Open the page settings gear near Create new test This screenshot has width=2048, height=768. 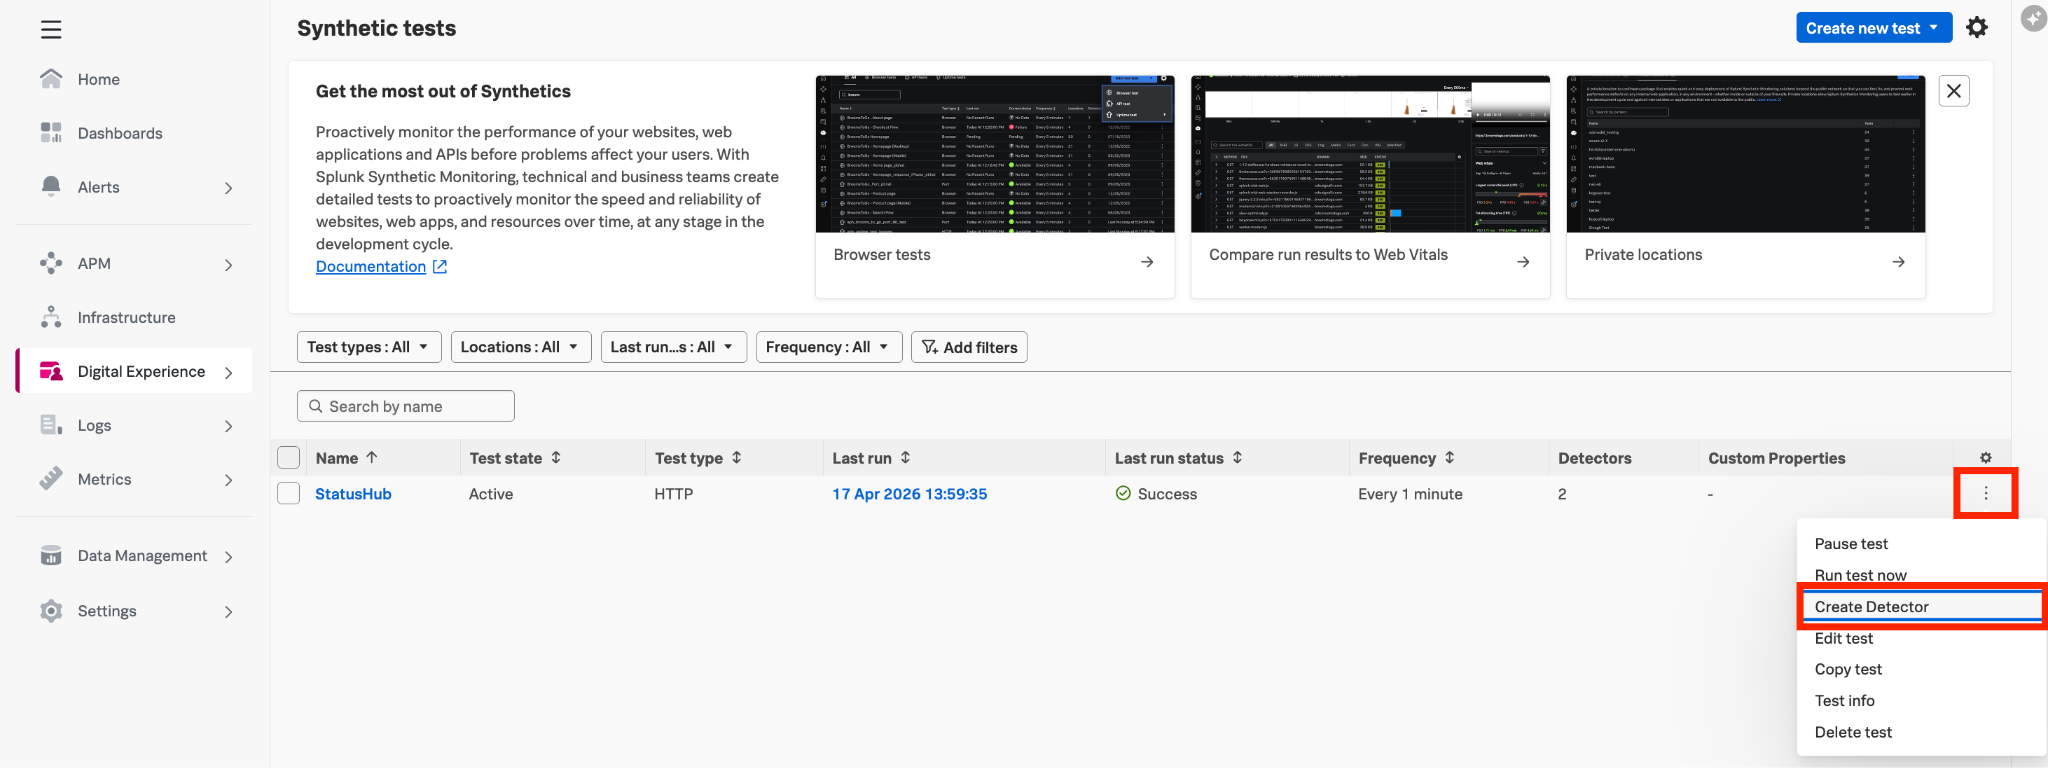(1977, 28)
